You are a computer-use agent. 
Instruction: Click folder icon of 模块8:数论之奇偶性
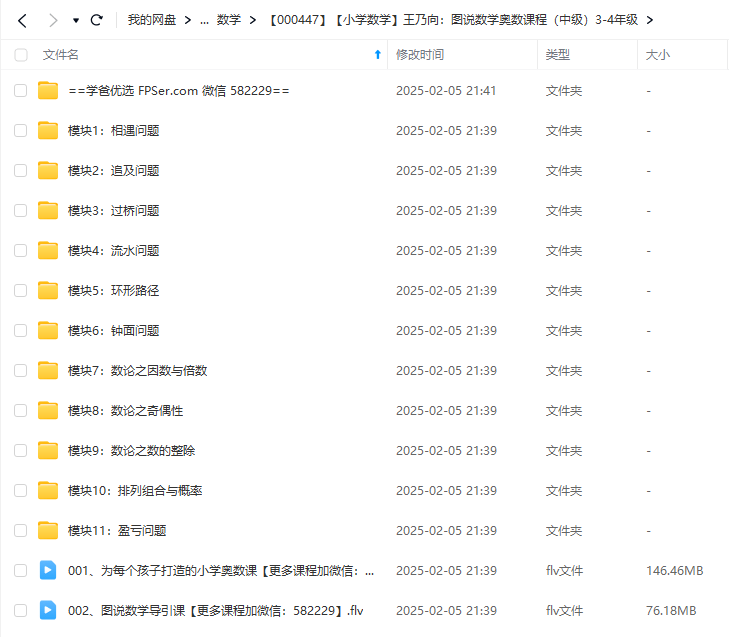(48, 410)
